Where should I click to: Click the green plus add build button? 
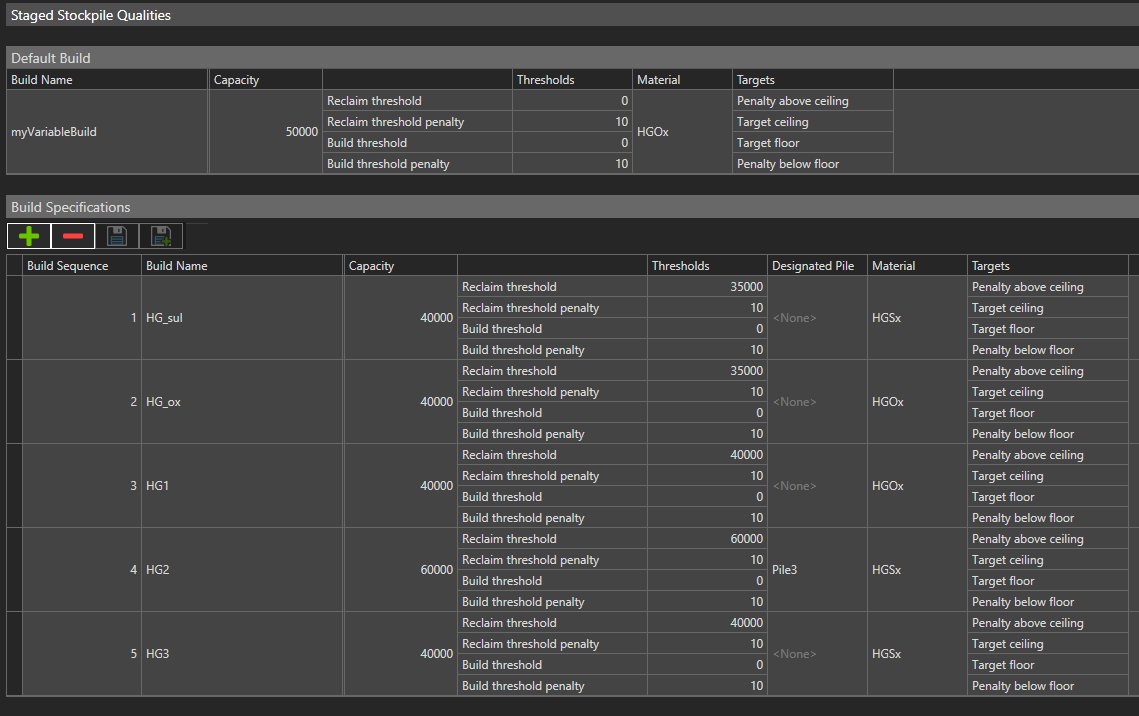click(x=29, y=237)
